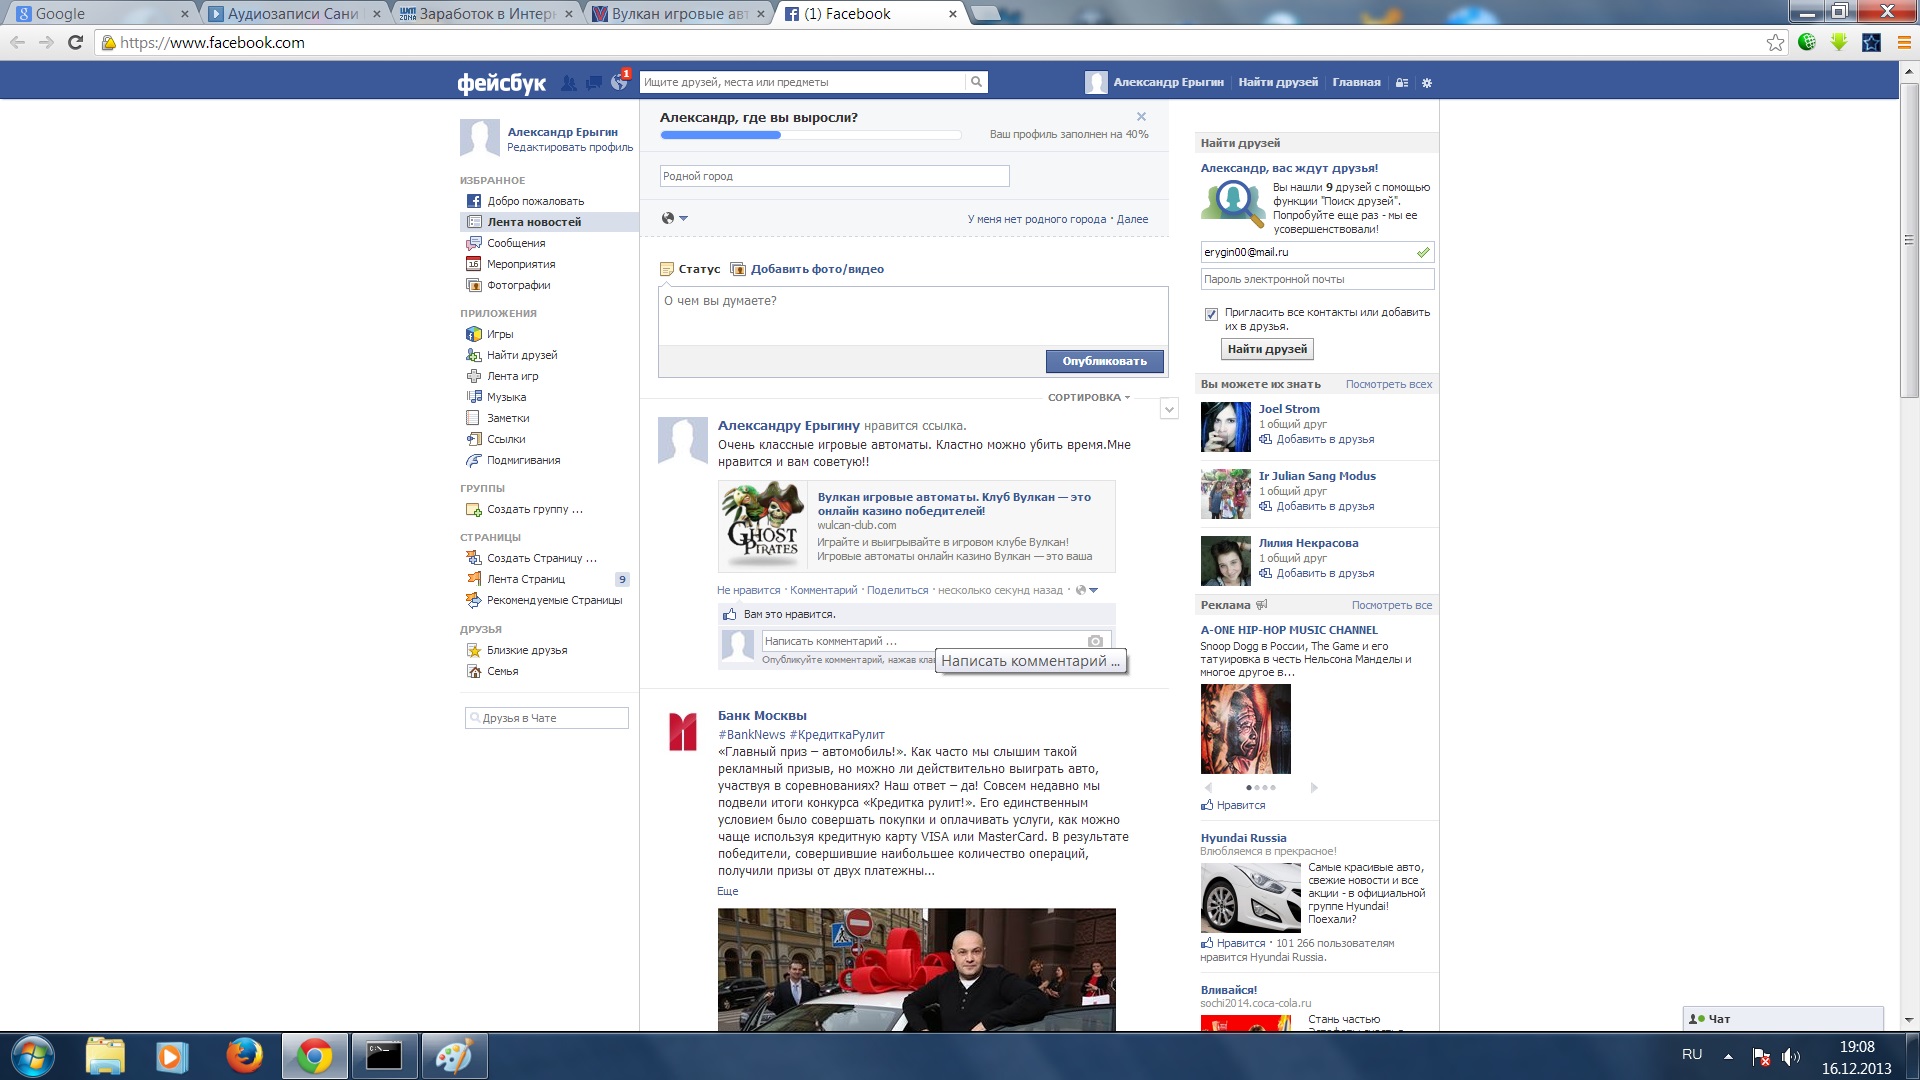Click Друзья в Чате search field
This screenshot has height=1080, width=1920.
click(546, 718)
